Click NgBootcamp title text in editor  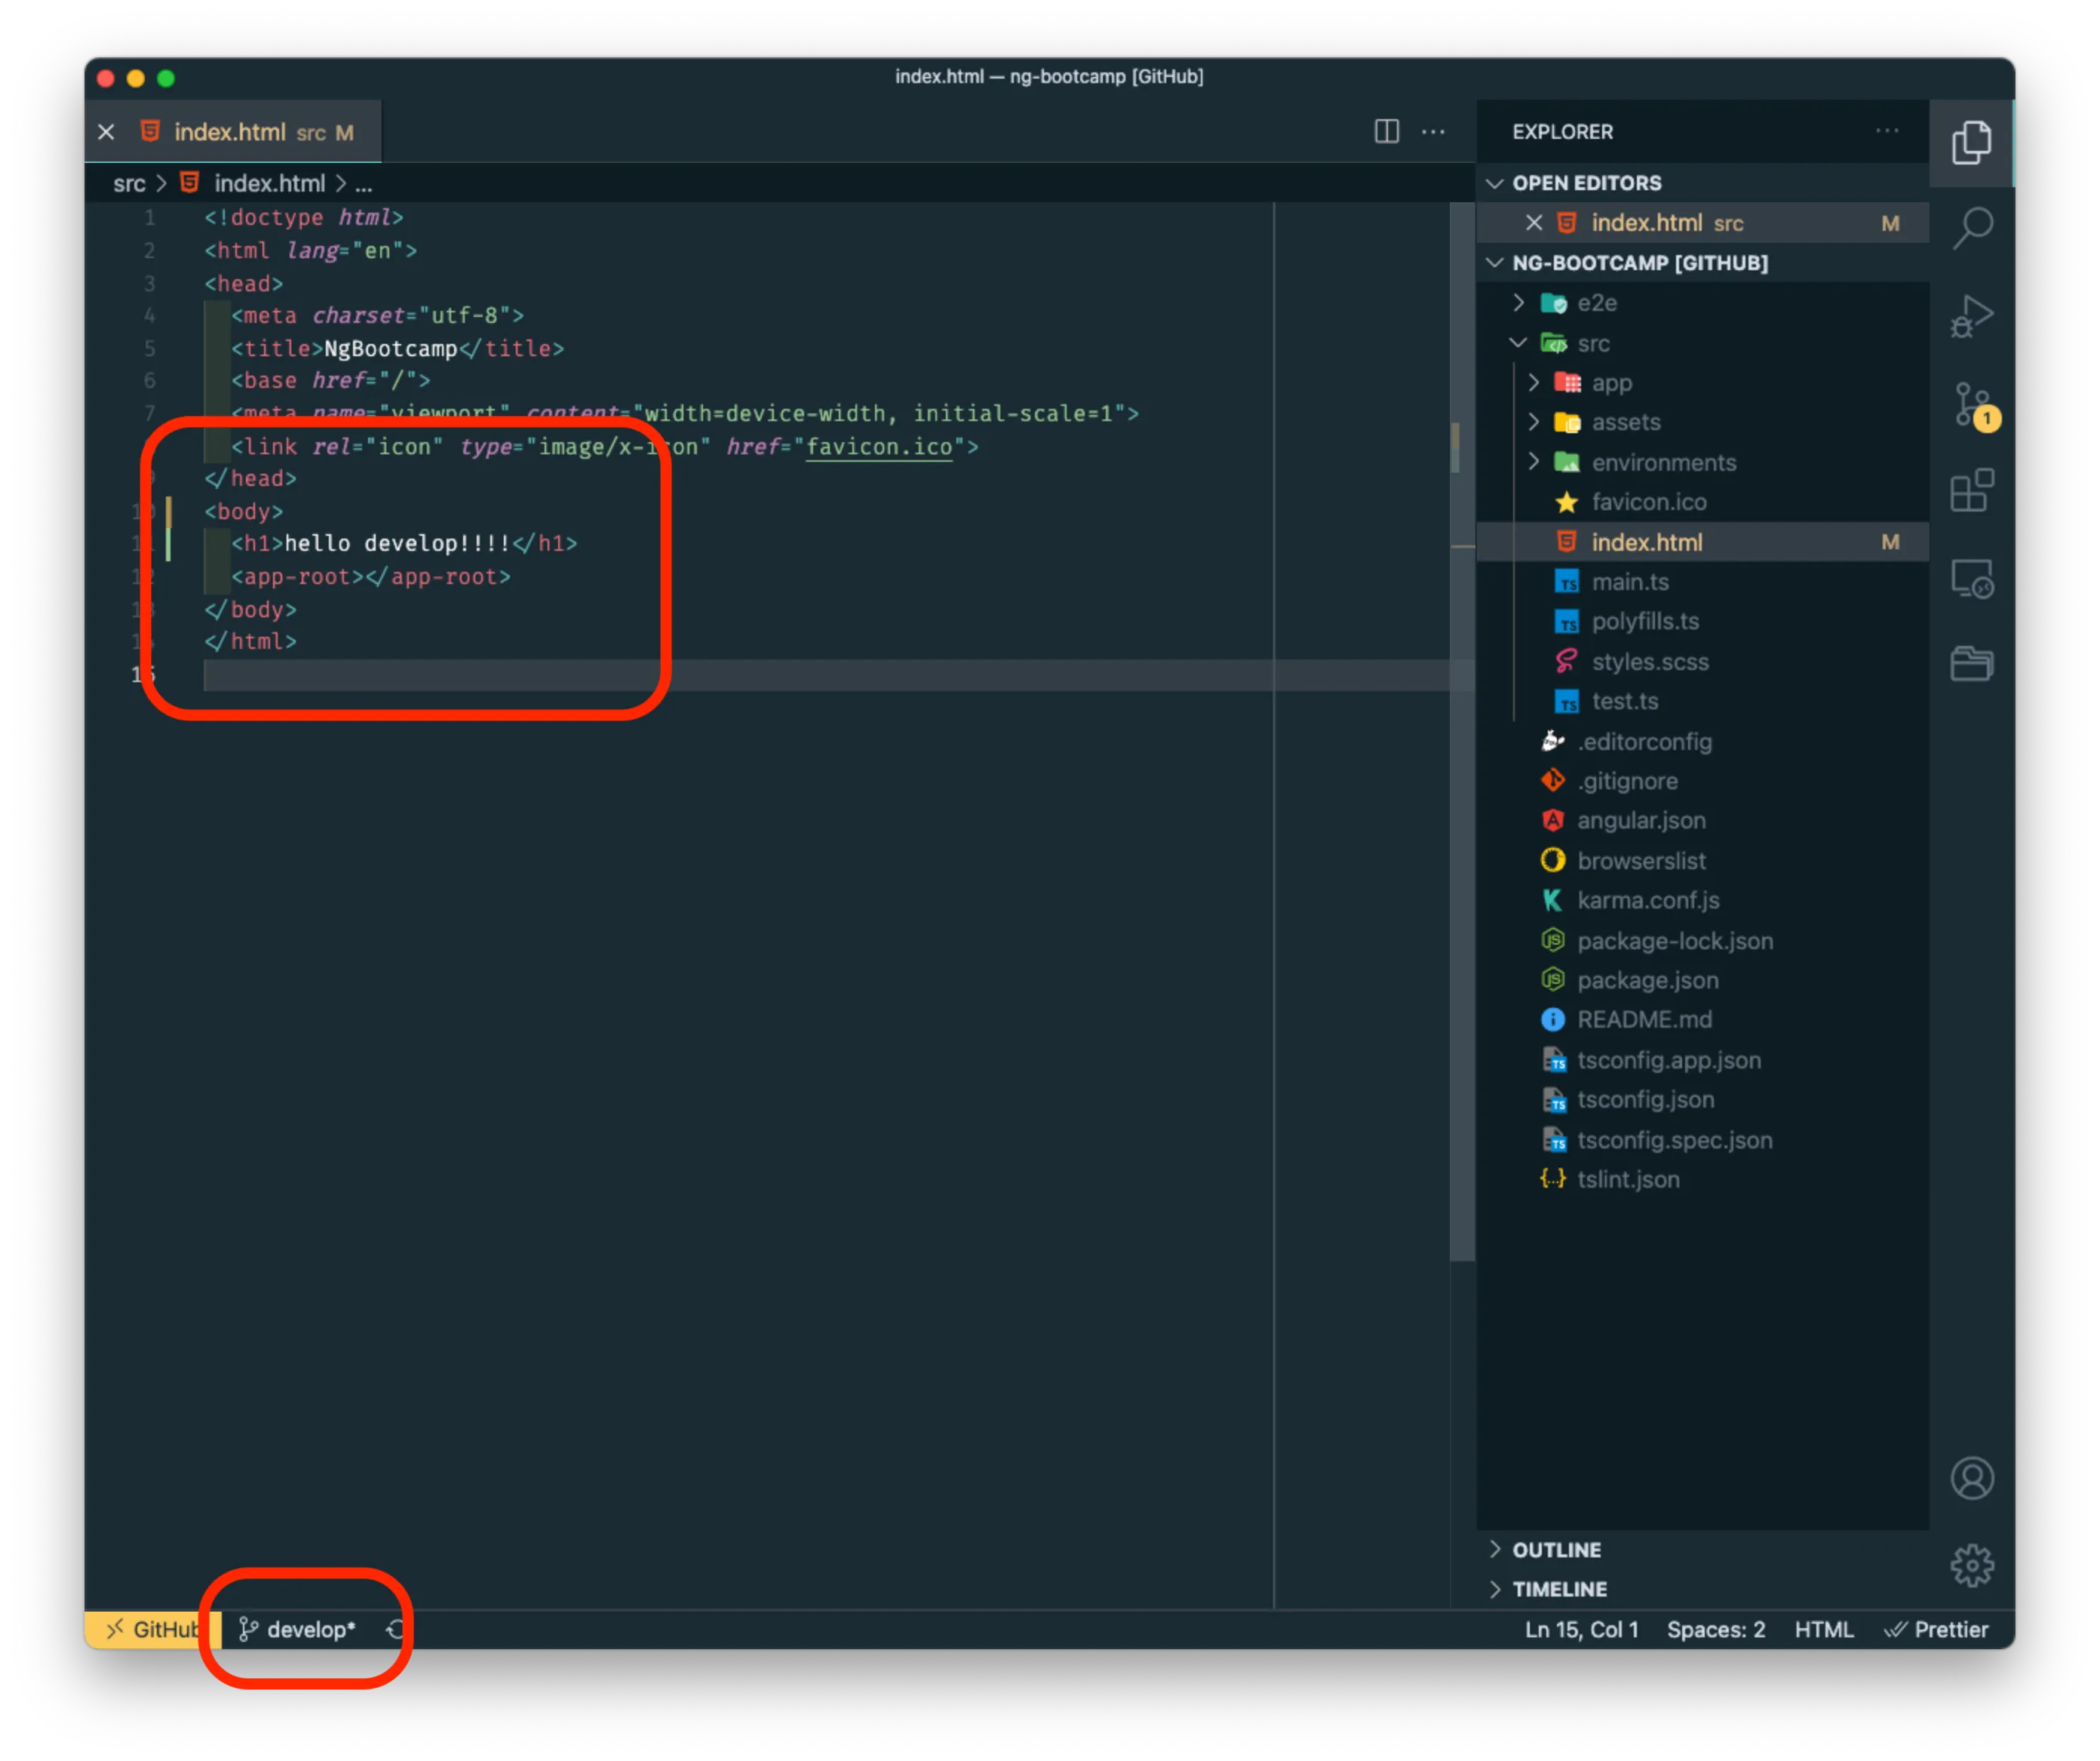tap(391, 349)
